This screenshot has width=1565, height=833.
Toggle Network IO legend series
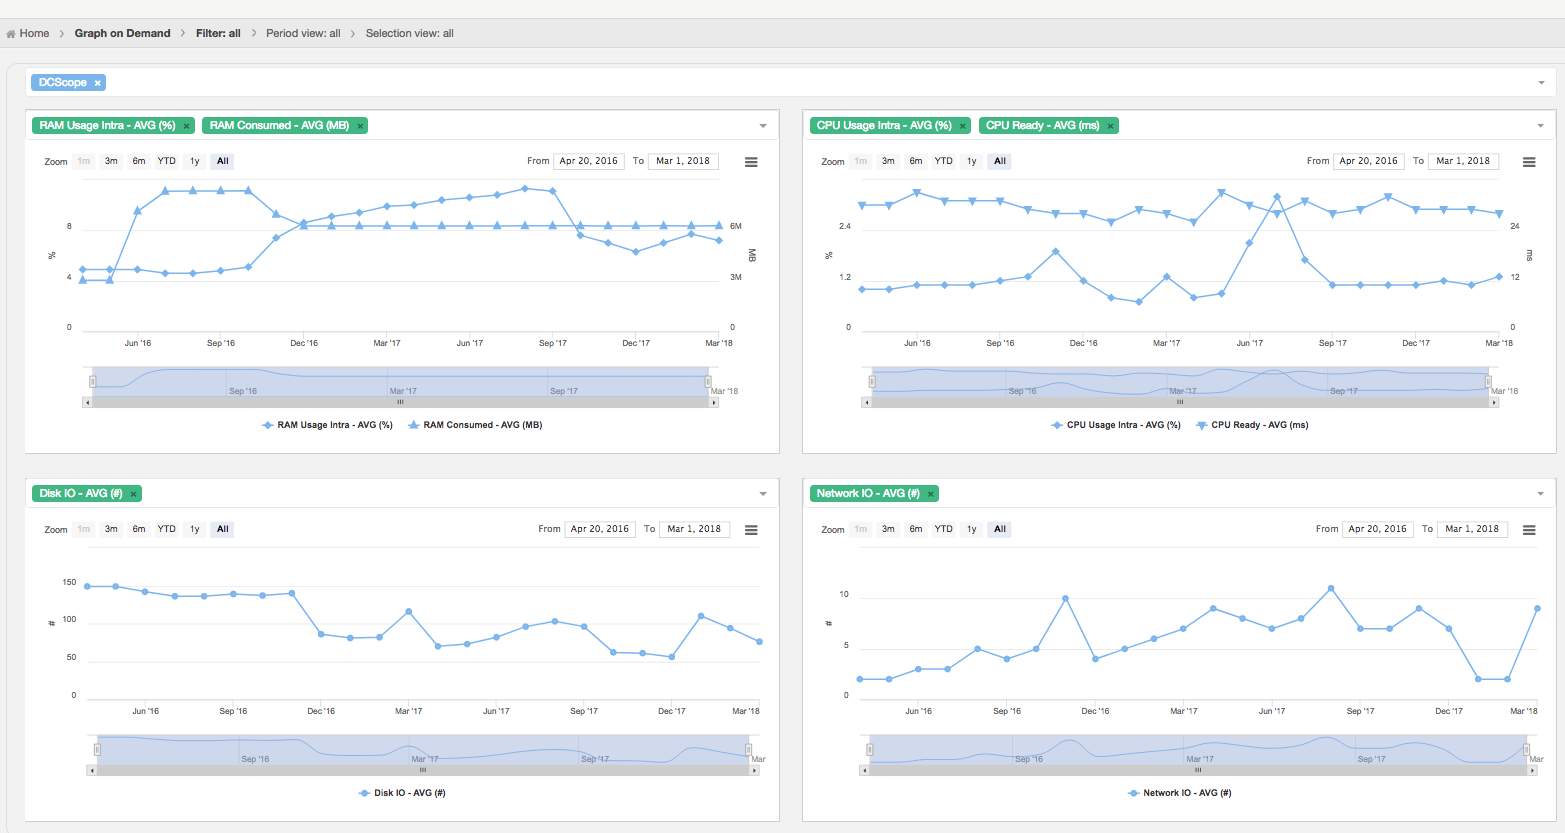(x=1179, y=793)
